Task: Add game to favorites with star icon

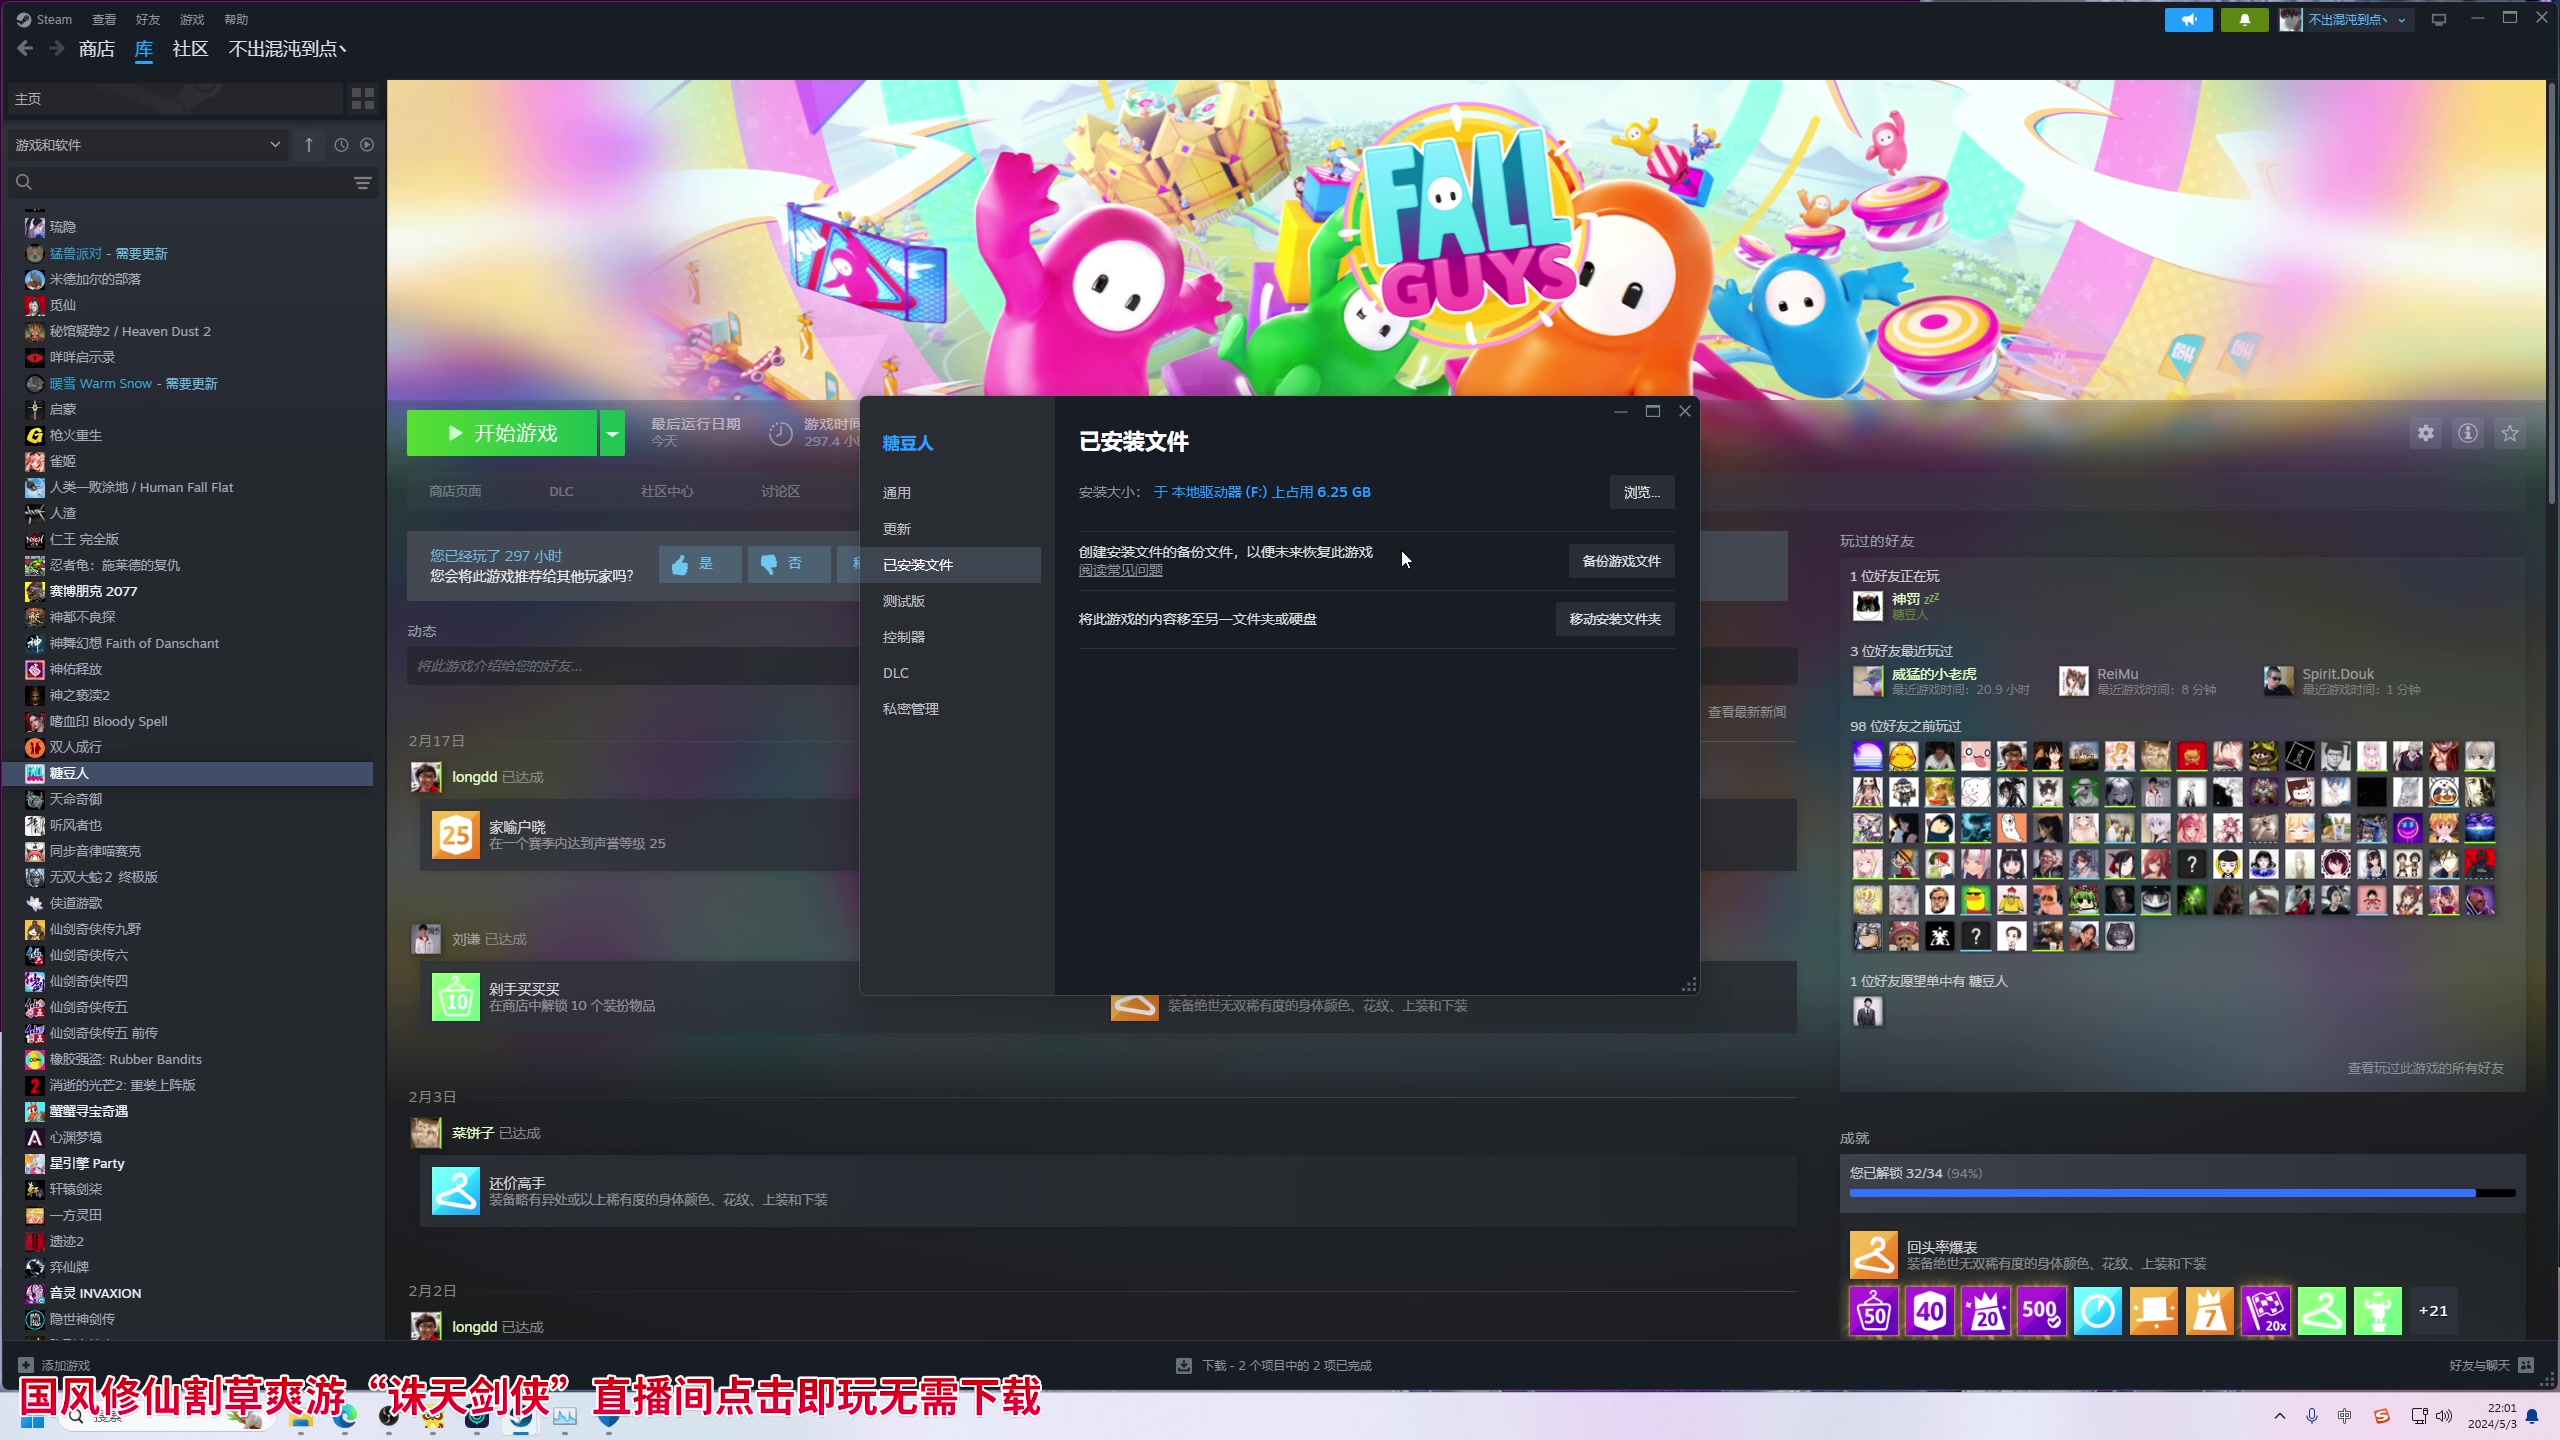Action: pos(2510,433)
